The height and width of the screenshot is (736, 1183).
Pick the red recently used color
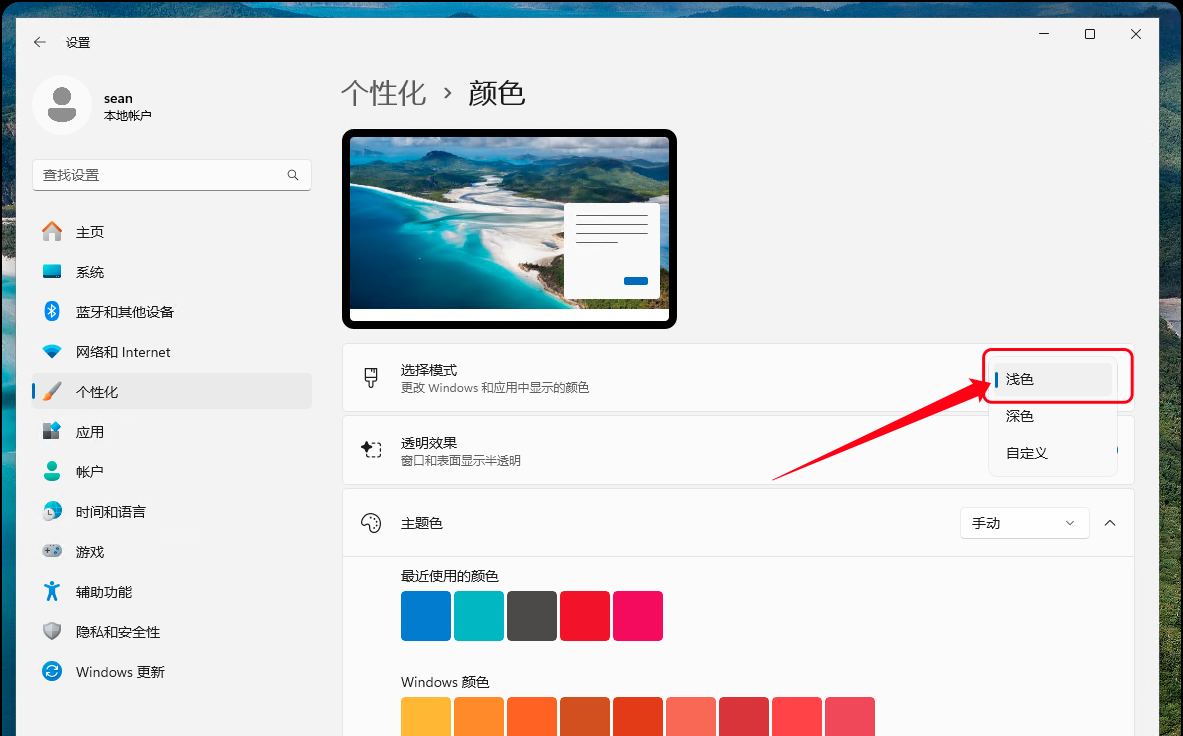click(585, 616)
